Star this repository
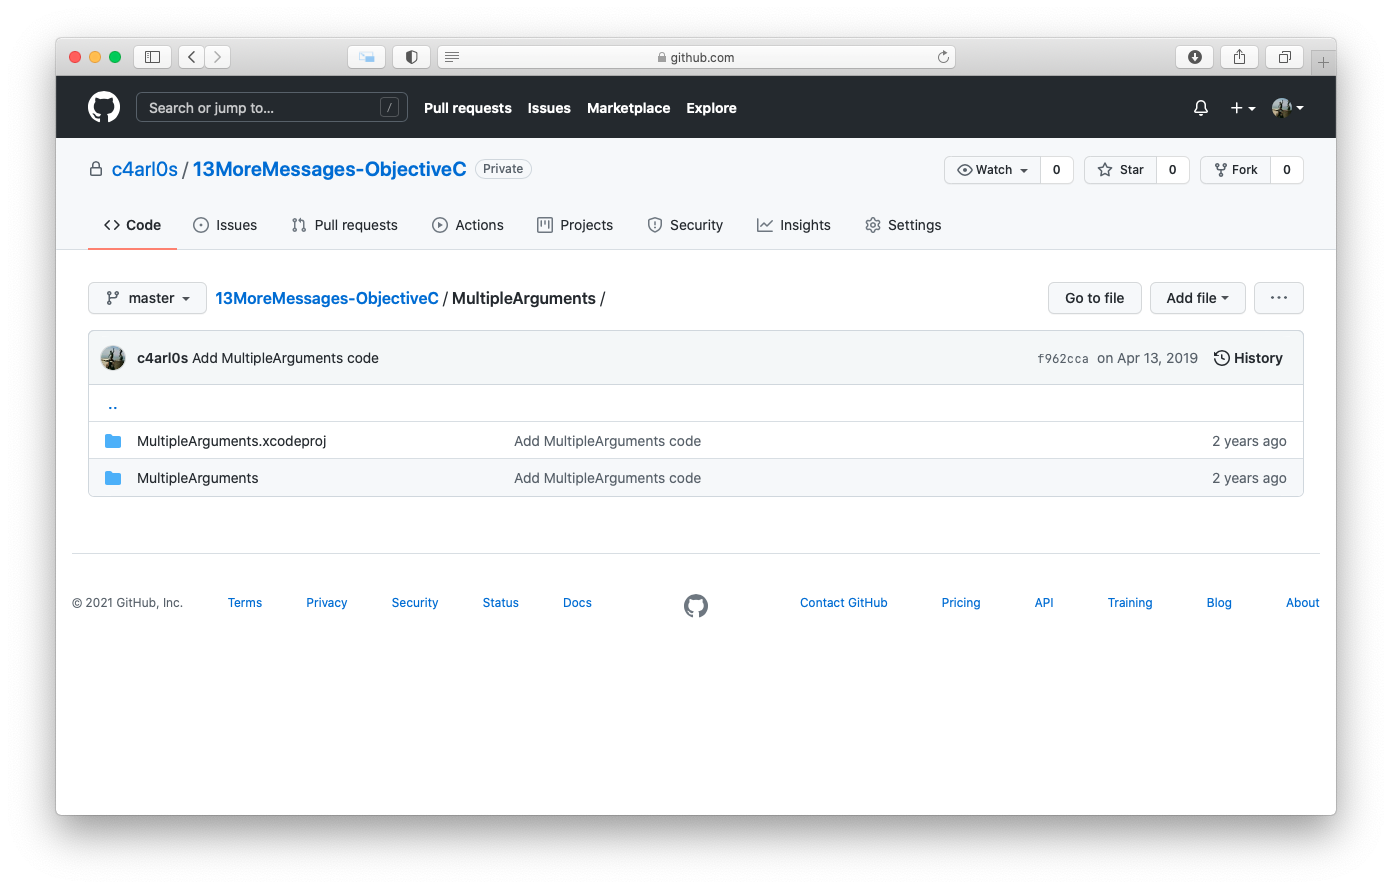This screenshot has height=889, width=1392. 1121,170
